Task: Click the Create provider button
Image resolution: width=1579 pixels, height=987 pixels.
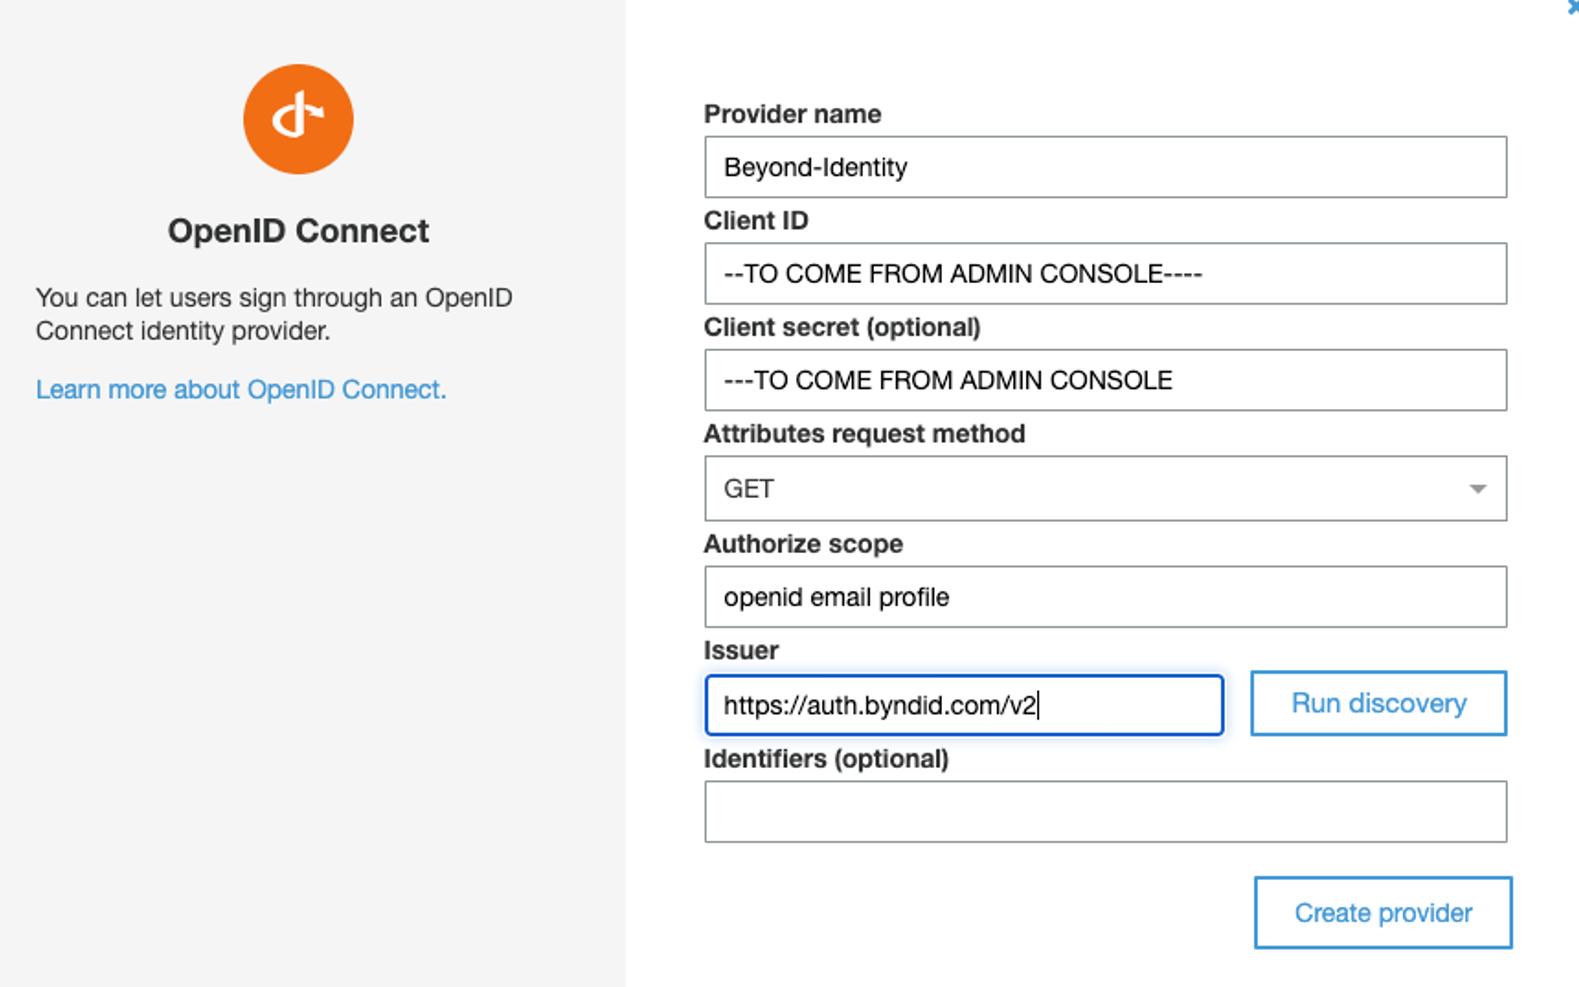Action: click(x=1383, y=913)
